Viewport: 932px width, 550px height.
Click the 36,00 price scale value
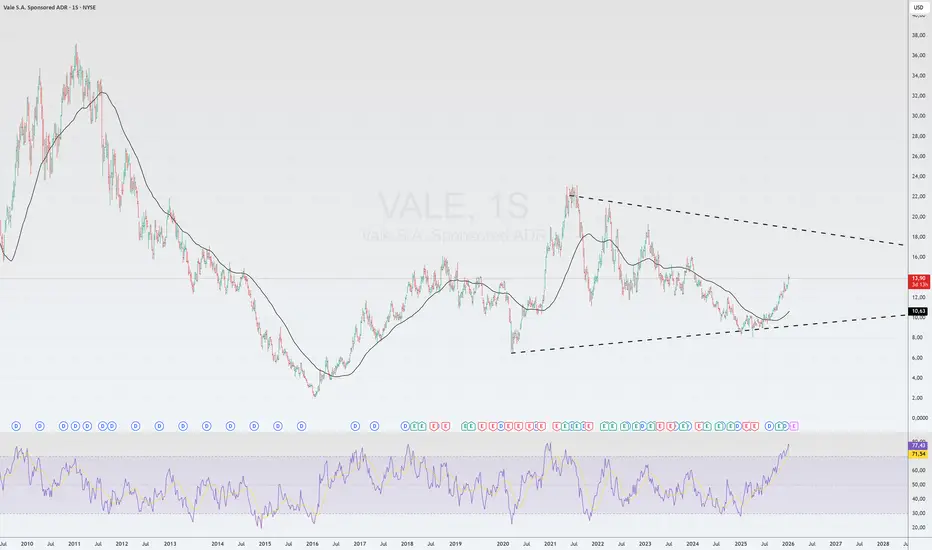tap(918, 55)
